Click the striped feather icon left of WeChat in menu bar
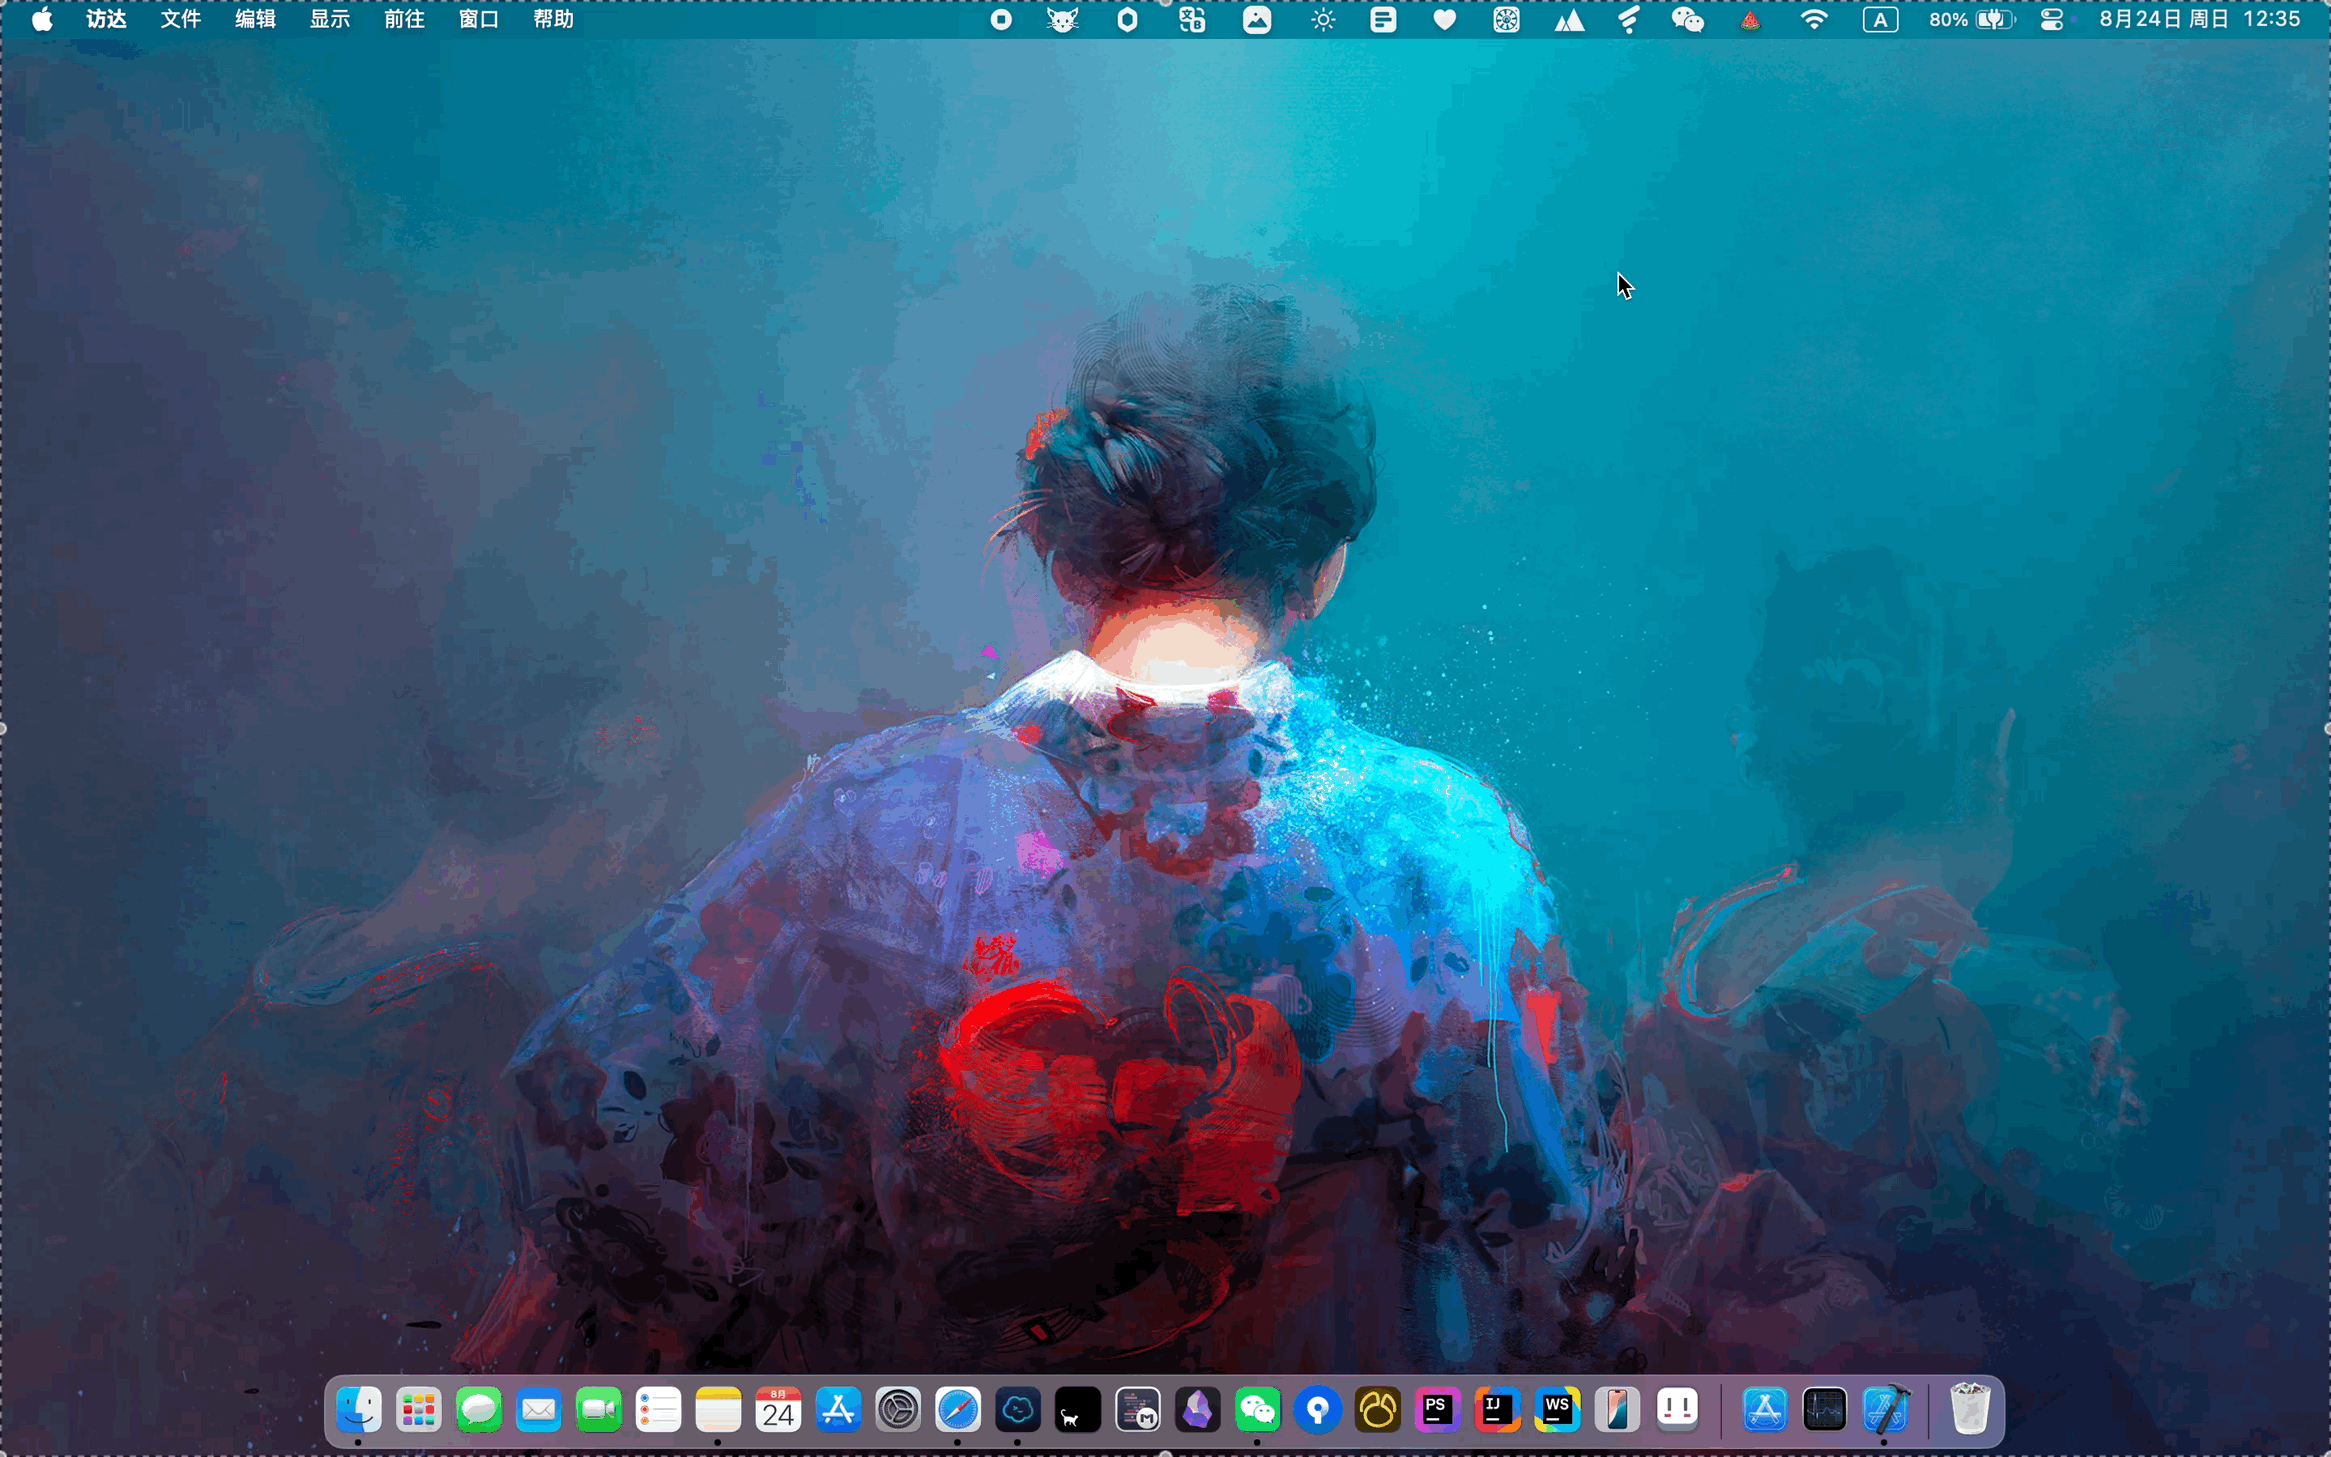The width and height of the screenshot is (2331, 1457). (x=1628, y=20)
